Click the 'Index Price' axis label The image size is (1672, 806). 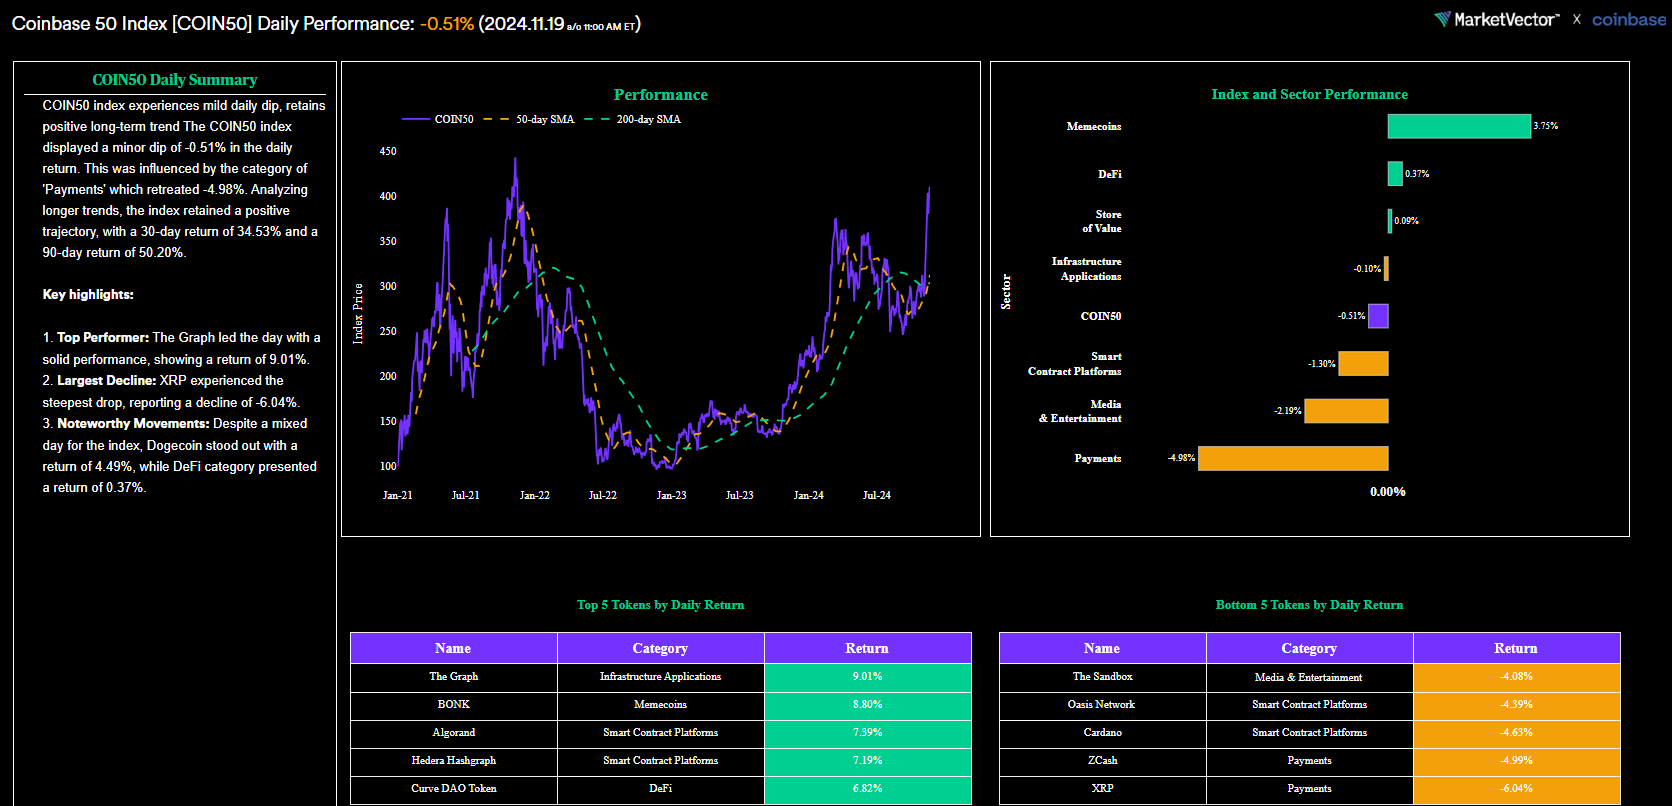(x=358, y=314)
